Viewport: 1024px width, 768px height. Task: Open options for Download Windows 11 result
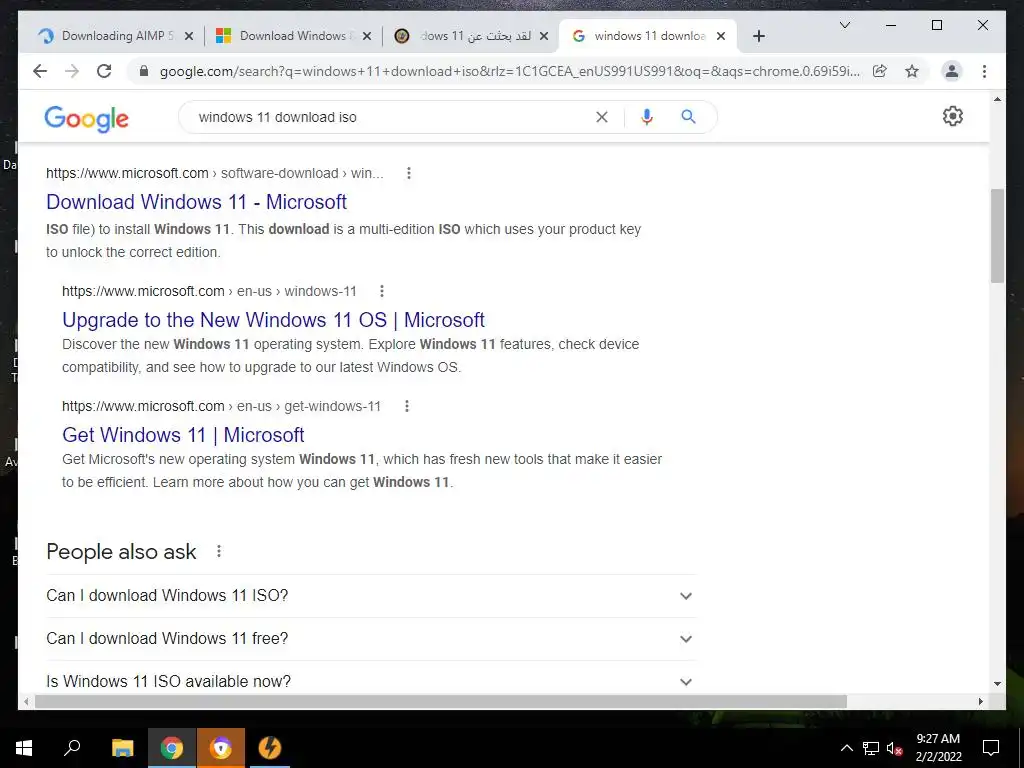pyautogui.click(x=409, y=173)
